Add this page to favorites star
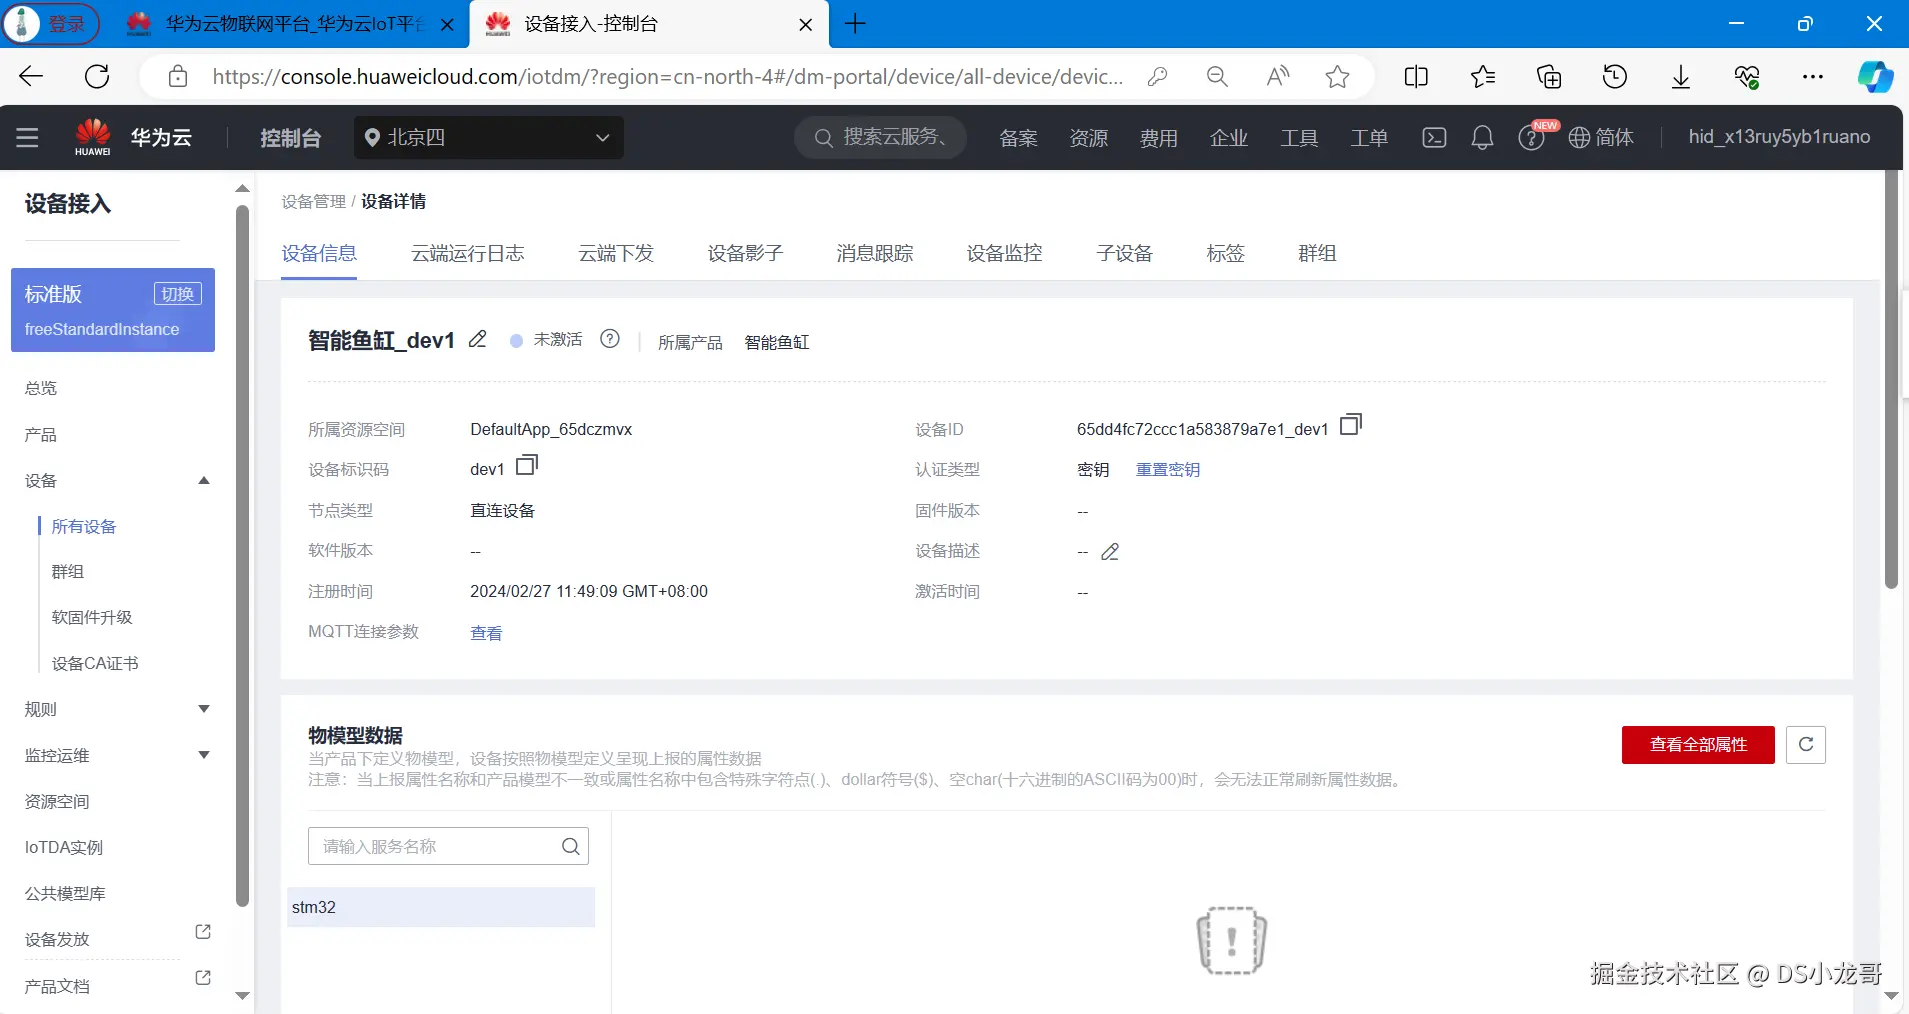 tap(1337, 77)
